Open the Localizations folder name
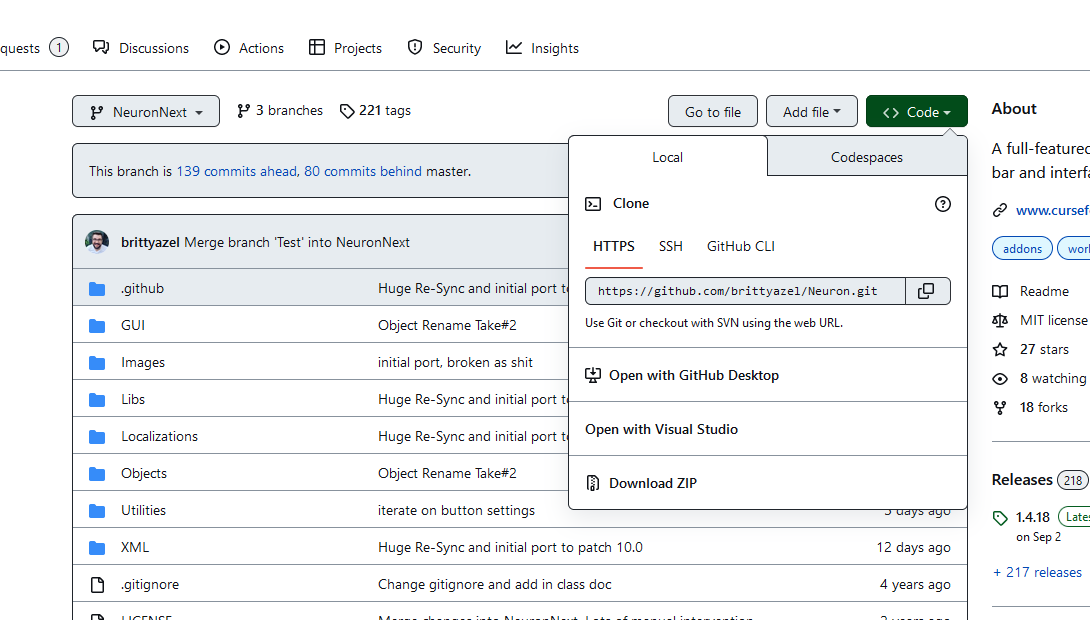The width and height of the screenshot is (1090, 620). (159, 437)
